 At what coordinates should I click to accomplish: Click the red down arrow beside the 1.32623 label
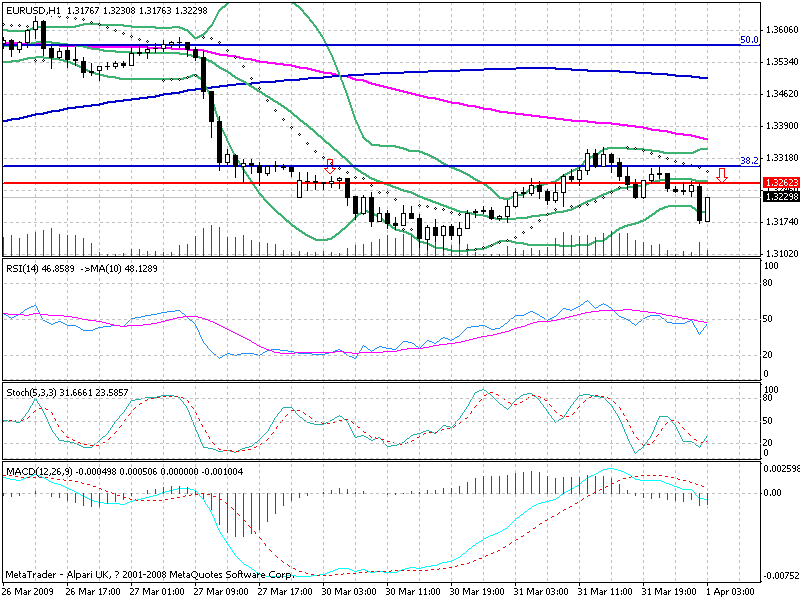pyautogui.click(x=721, y=175)
